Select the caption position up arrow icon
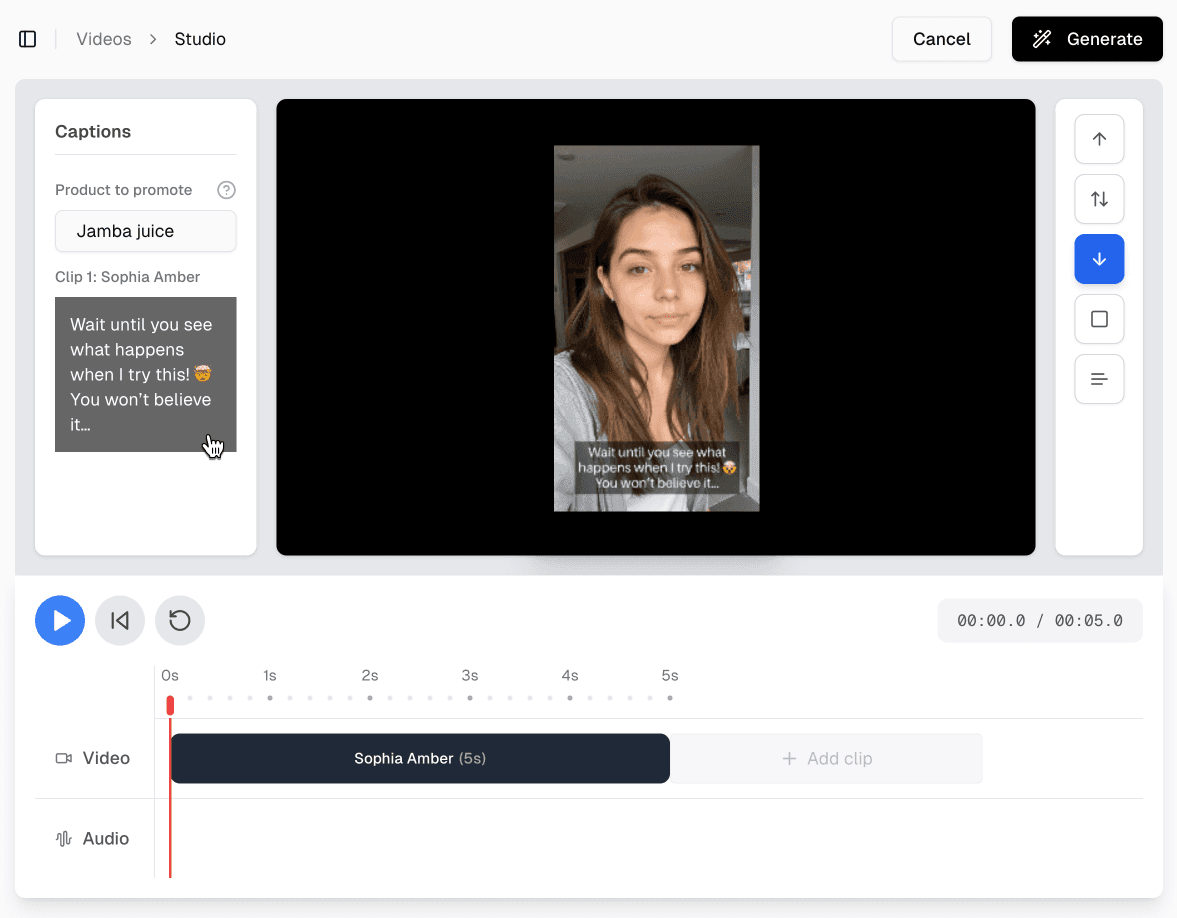 point(1099,139)
